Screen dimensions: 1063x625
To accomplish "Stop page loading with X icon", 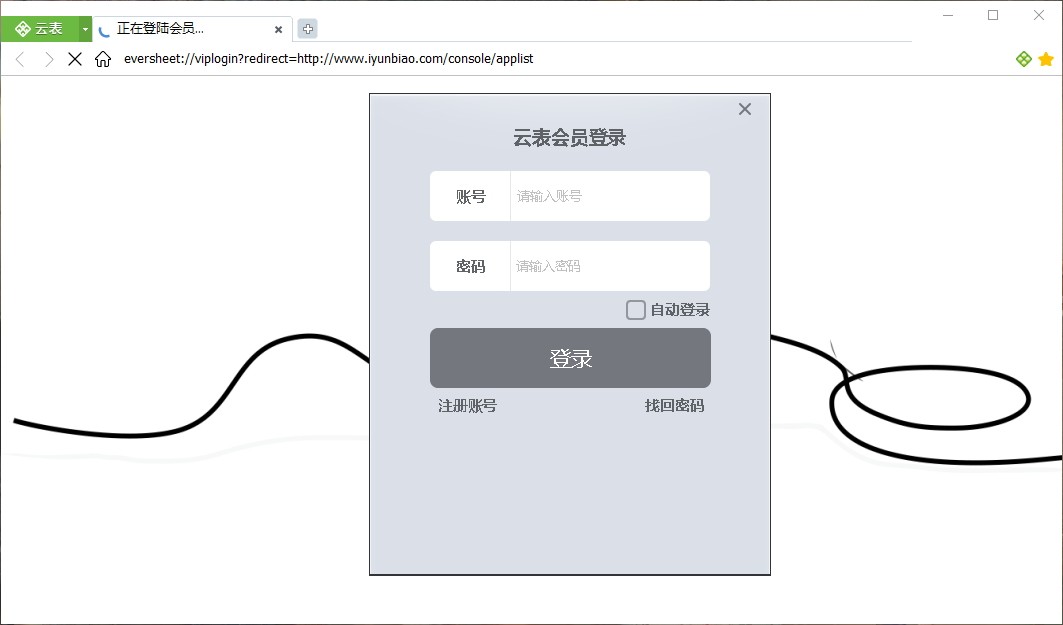I will coord(75,59).
